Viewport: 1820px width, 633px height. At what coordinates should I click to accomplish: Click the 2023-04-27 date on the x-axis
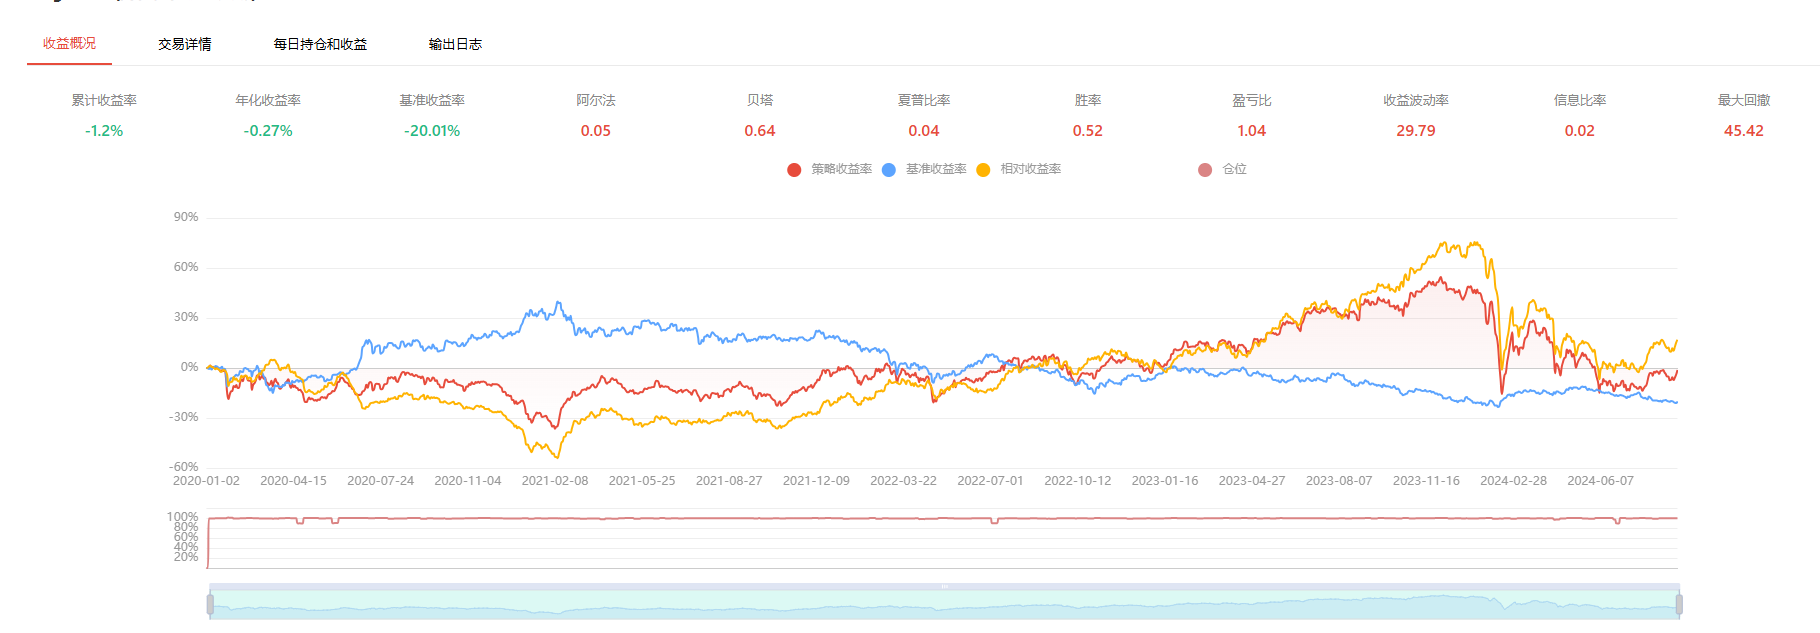pos(1252,481)
